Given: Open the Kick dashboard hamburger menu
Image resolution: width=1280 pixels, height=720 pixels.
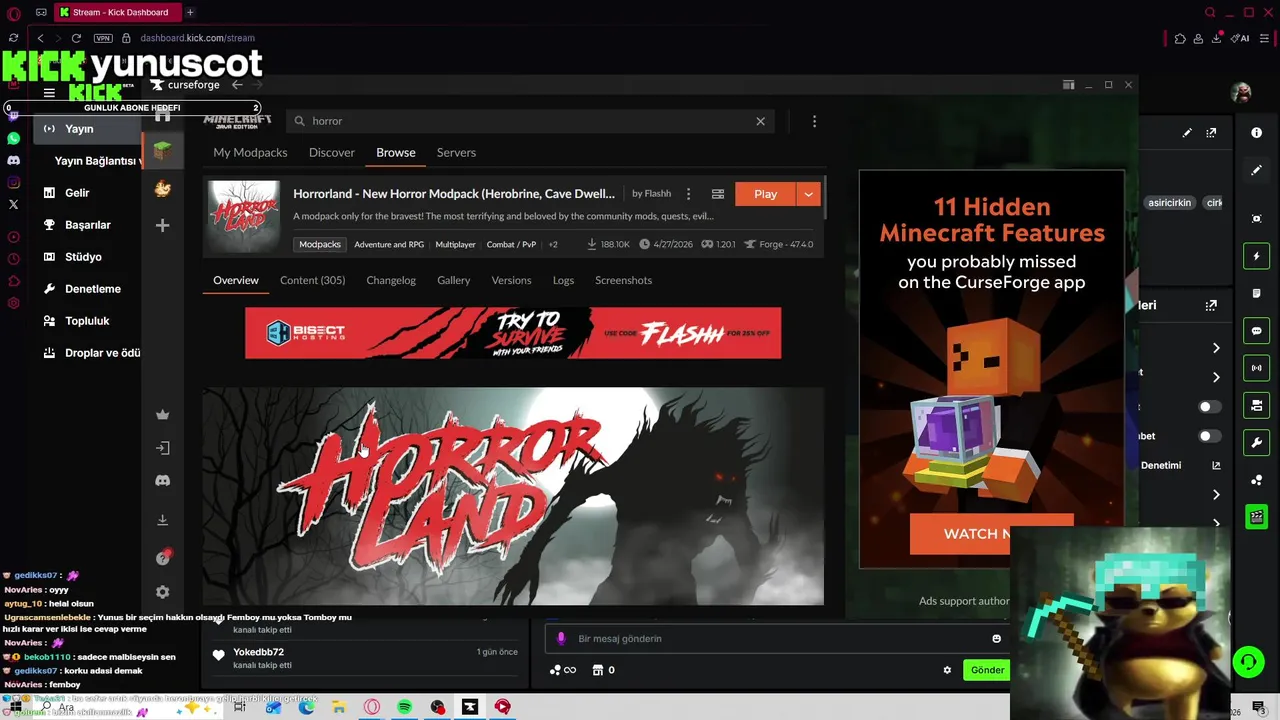Looking at the screenshot, I should (48, 93).
